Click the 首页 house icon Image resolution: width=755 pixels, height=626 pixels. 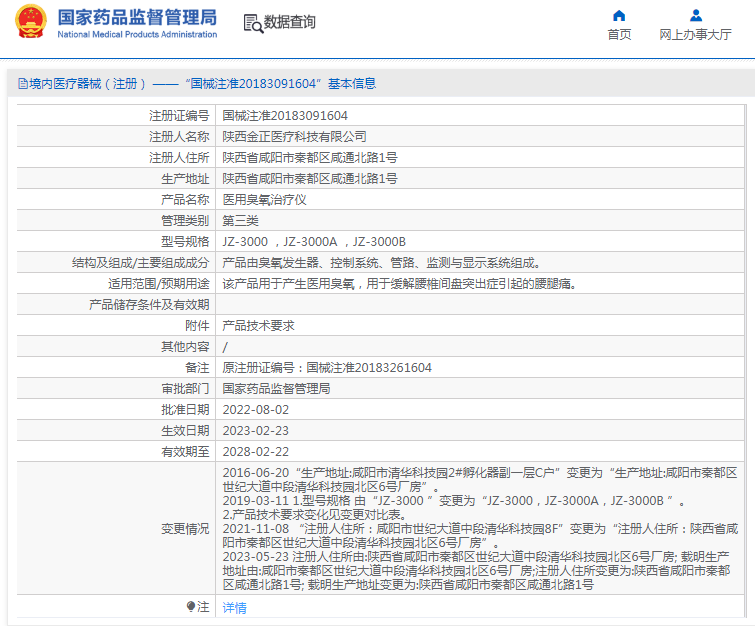(x=619, y=15)
